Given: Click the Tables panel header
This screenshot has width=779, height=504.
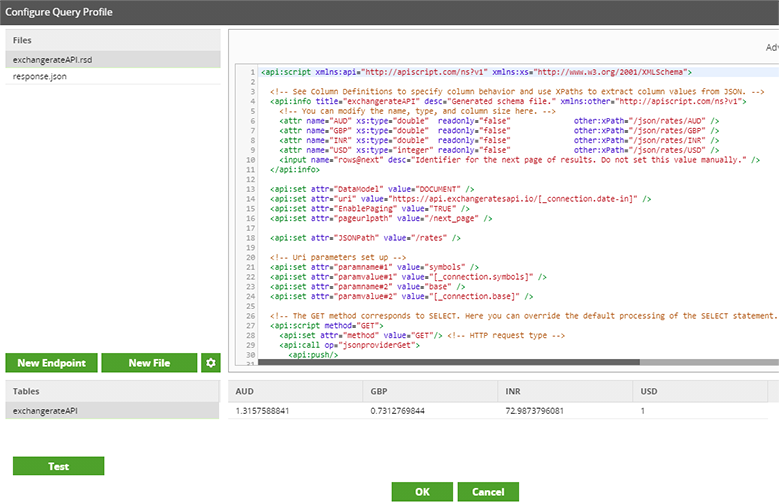Looking at the screenshot, I should [x=112, y=391].
